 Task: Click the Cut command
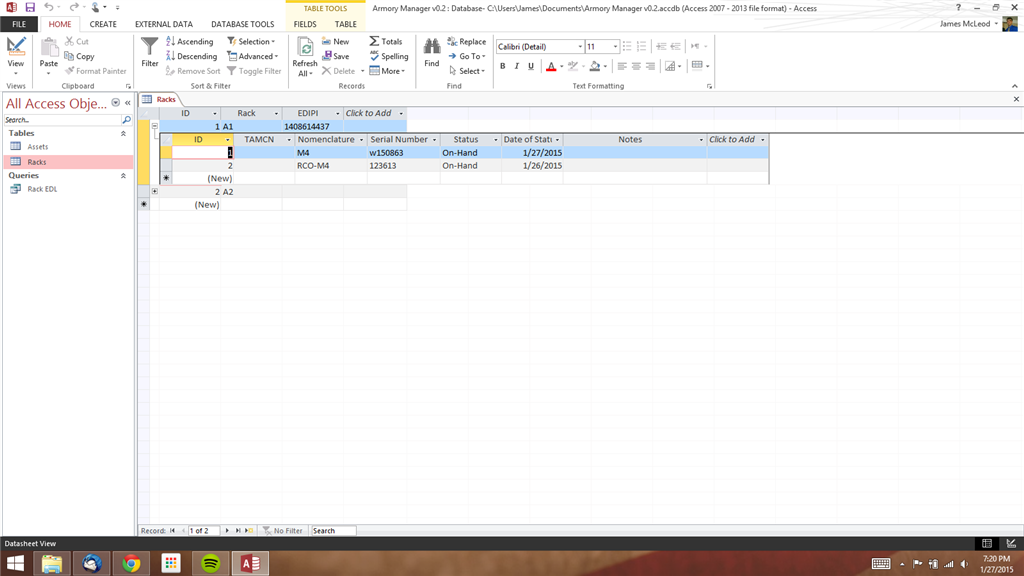76,41
